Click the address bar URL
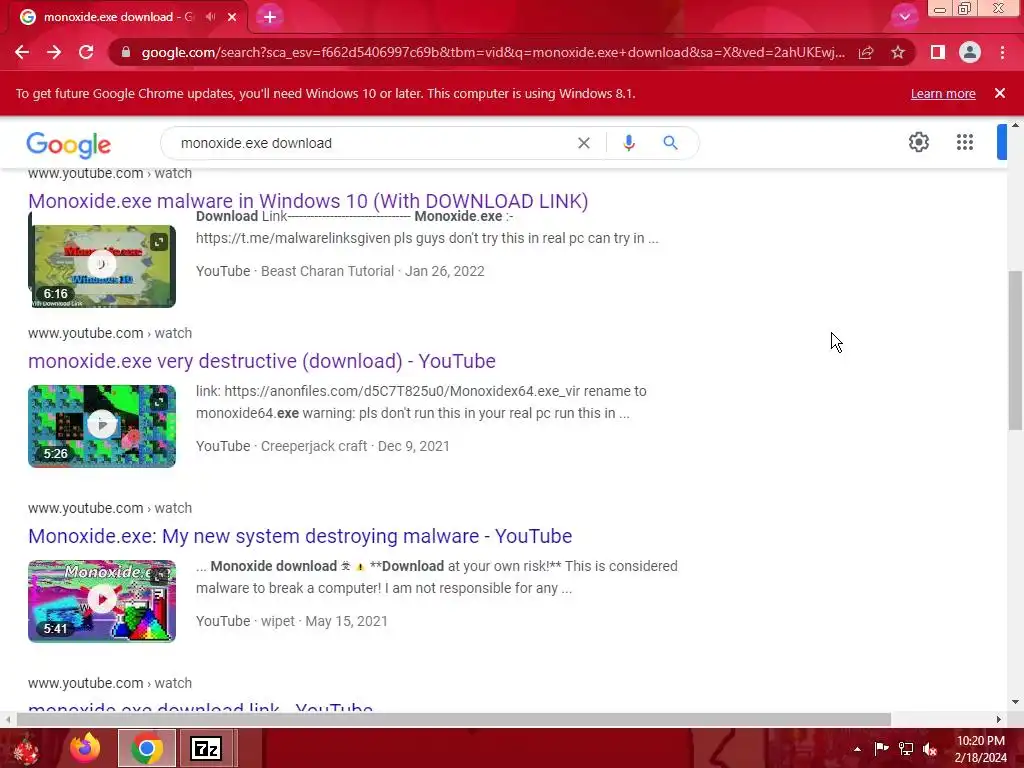The width and height of the screenshot is (1024, 768). pyautogui.click(x=493, y=52)
